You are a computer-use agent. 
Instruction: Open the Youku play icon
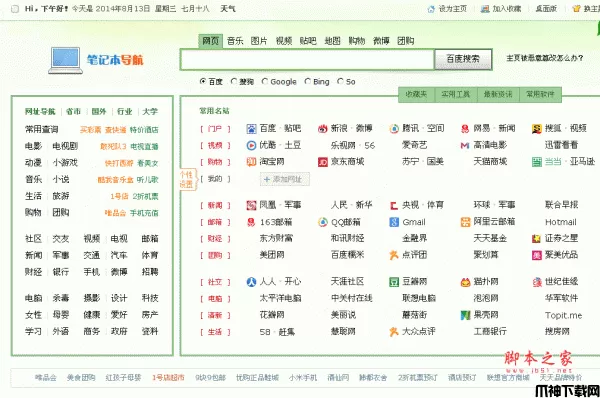[251, 145]
